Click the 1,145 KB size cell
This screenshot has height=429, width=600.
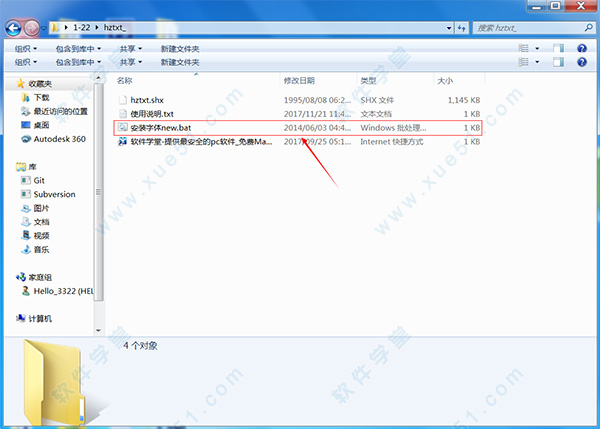[464, 100]
